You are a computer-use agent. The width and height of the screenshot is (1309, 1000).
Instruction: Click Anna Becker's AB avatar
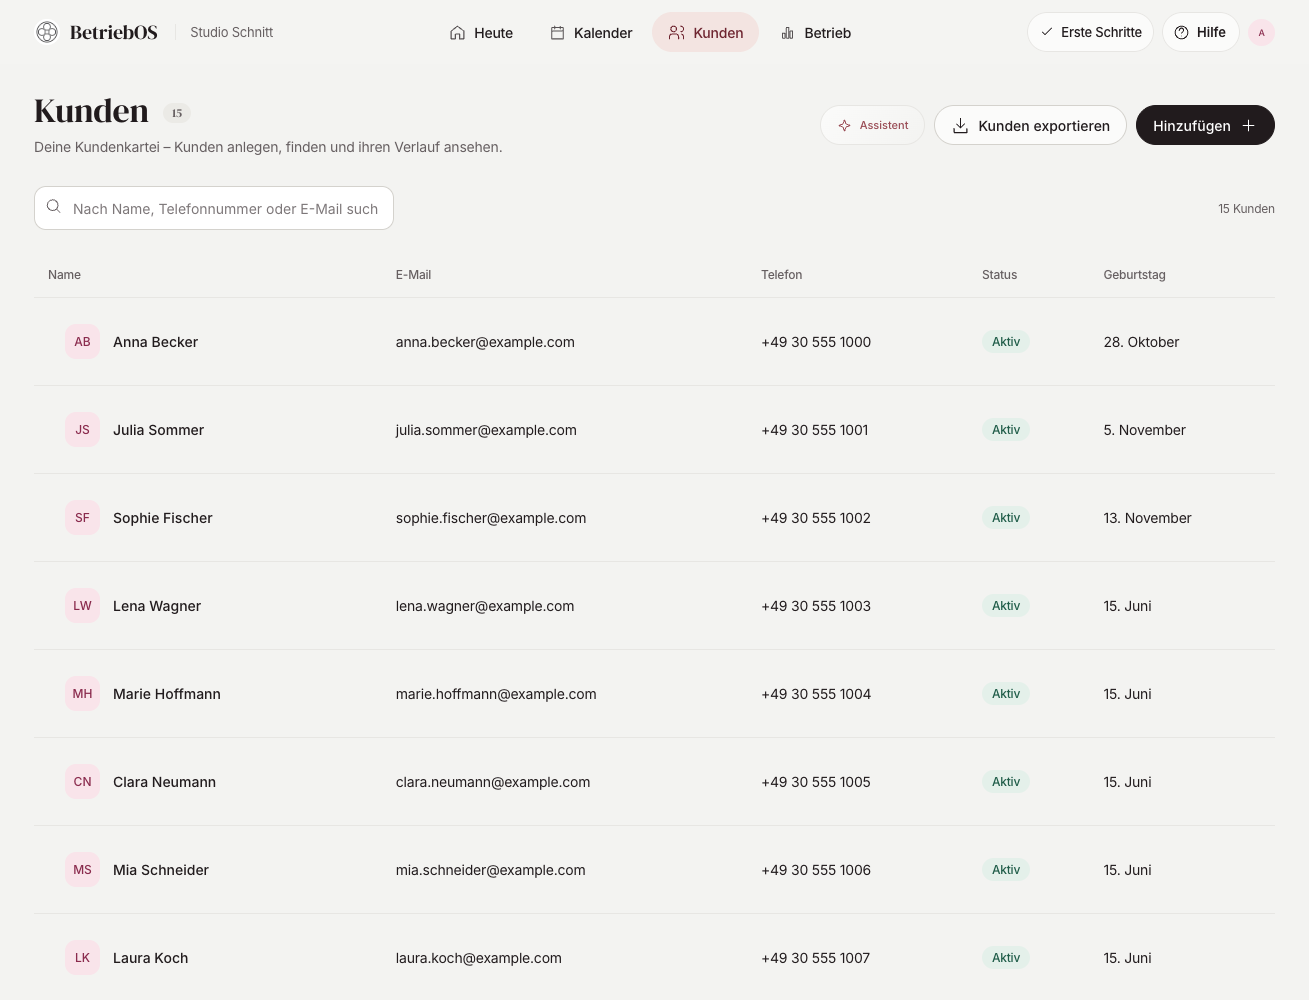(x=82, y=342)
